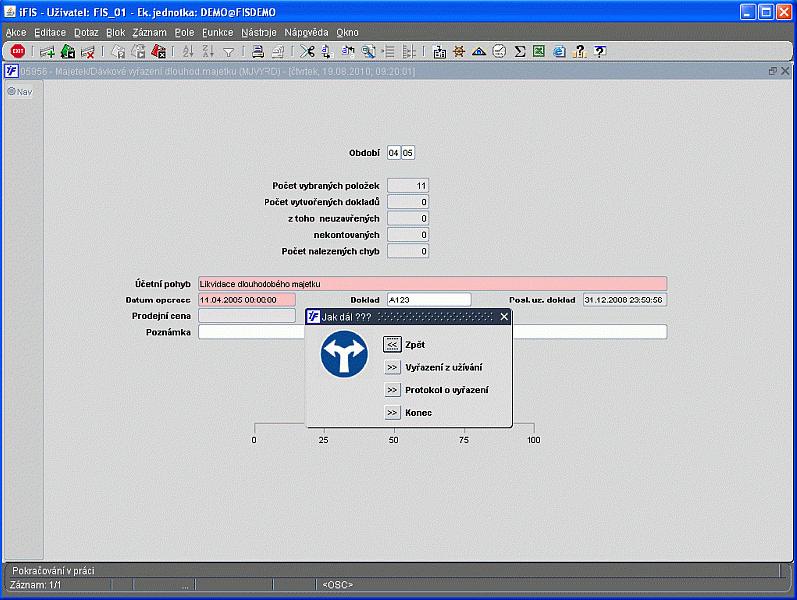Click the Prodejní cena field

pos(247,316)
